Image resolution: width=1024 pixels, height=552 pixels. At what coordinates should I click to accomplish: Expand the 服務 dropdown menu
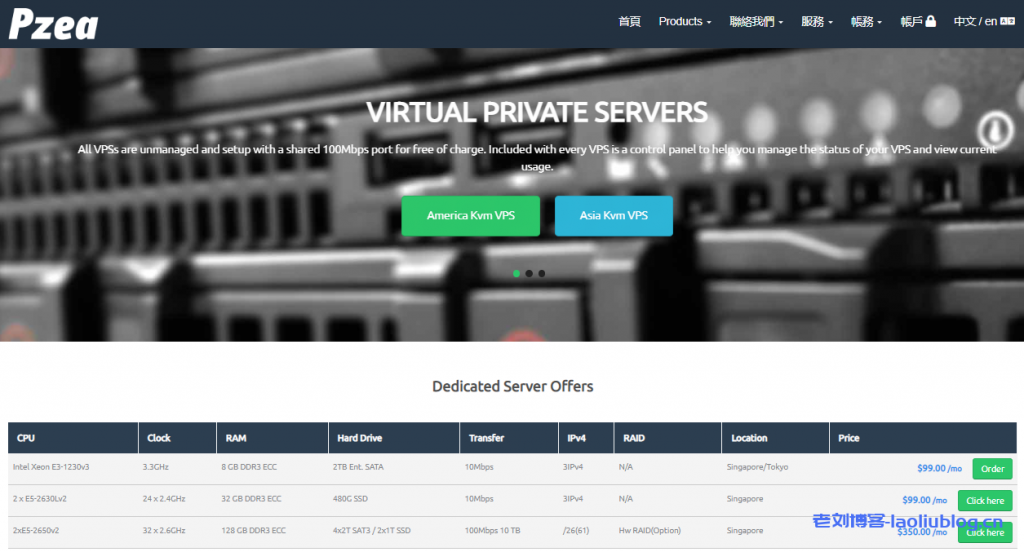816,21
